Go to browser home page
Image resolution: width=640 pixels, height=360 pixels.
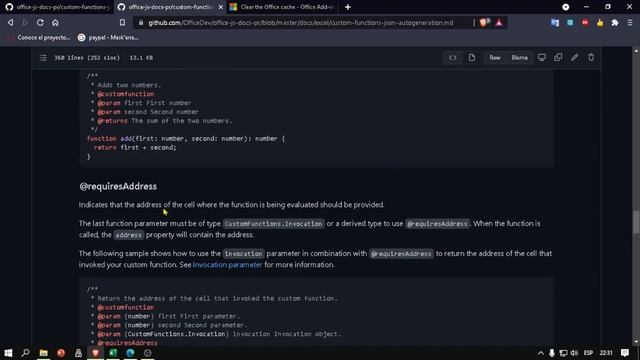[55, 22]
